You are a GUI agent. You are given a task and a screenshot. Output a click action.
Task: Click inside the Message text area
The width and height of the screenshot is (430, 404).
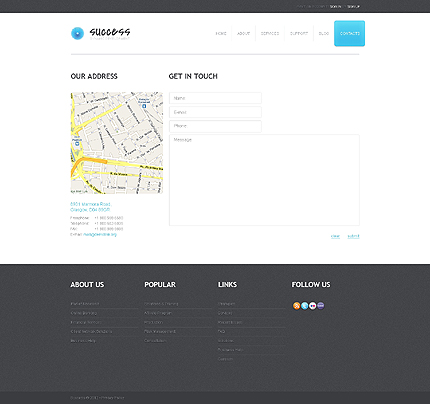point(264,180)
